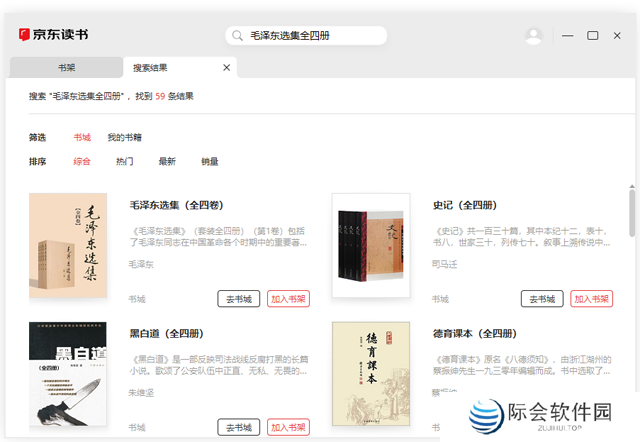Click the vertical scrollbar thumb
Screen dimensions: 640x442
(632, 213)
